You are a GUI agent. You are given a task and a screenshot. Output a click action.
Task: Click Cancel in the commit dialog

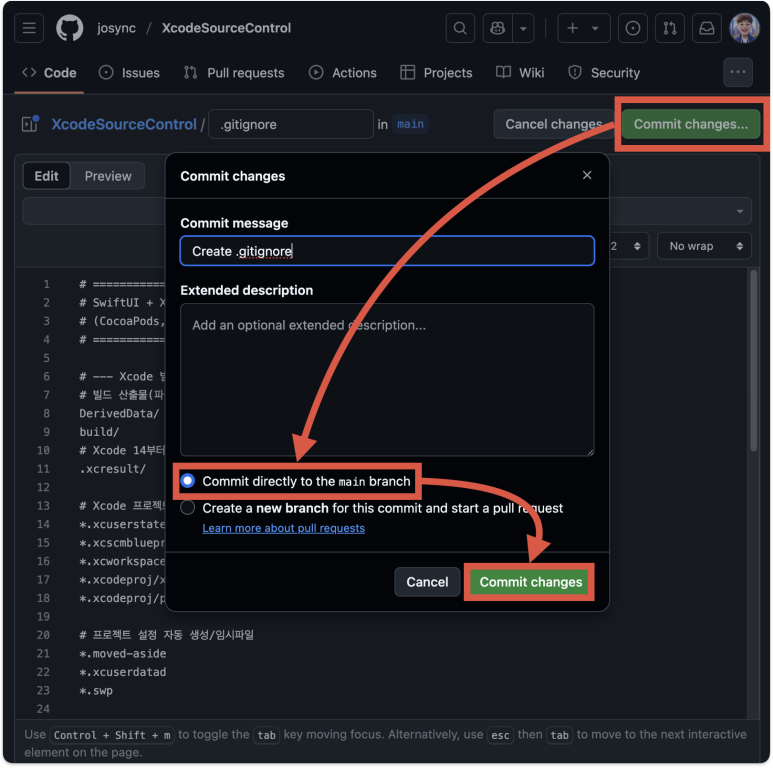click(427, 582)
